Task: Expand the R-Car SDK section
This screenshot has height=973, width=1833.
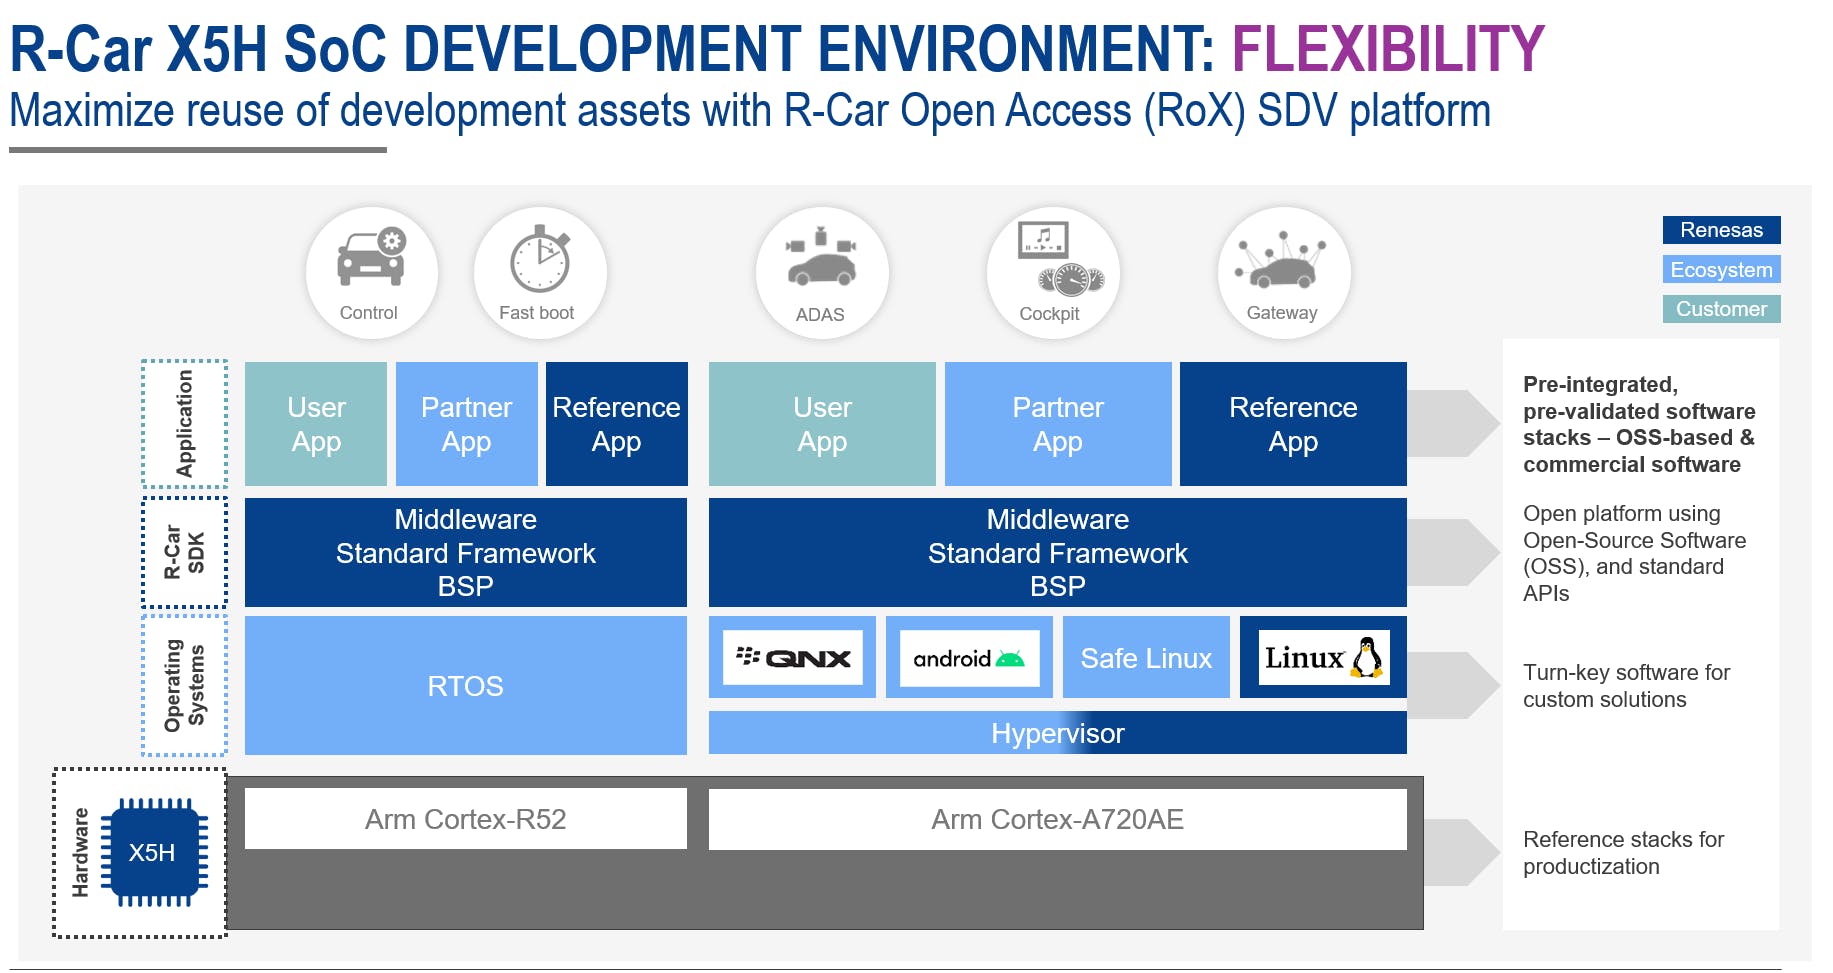Action: pyautogui.click(x=184, y=551)
